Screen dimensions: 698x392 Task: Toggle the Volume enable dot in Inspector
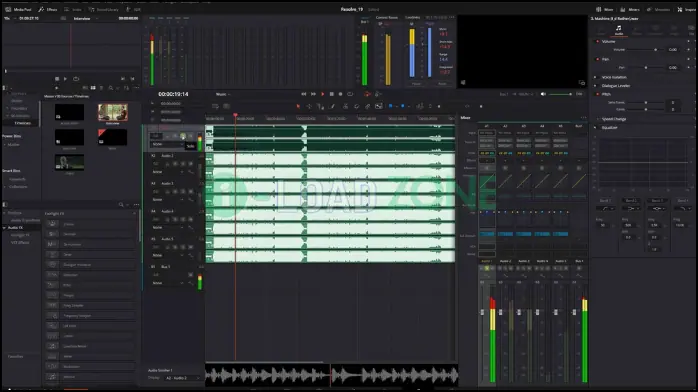click(x=597, y=41)
